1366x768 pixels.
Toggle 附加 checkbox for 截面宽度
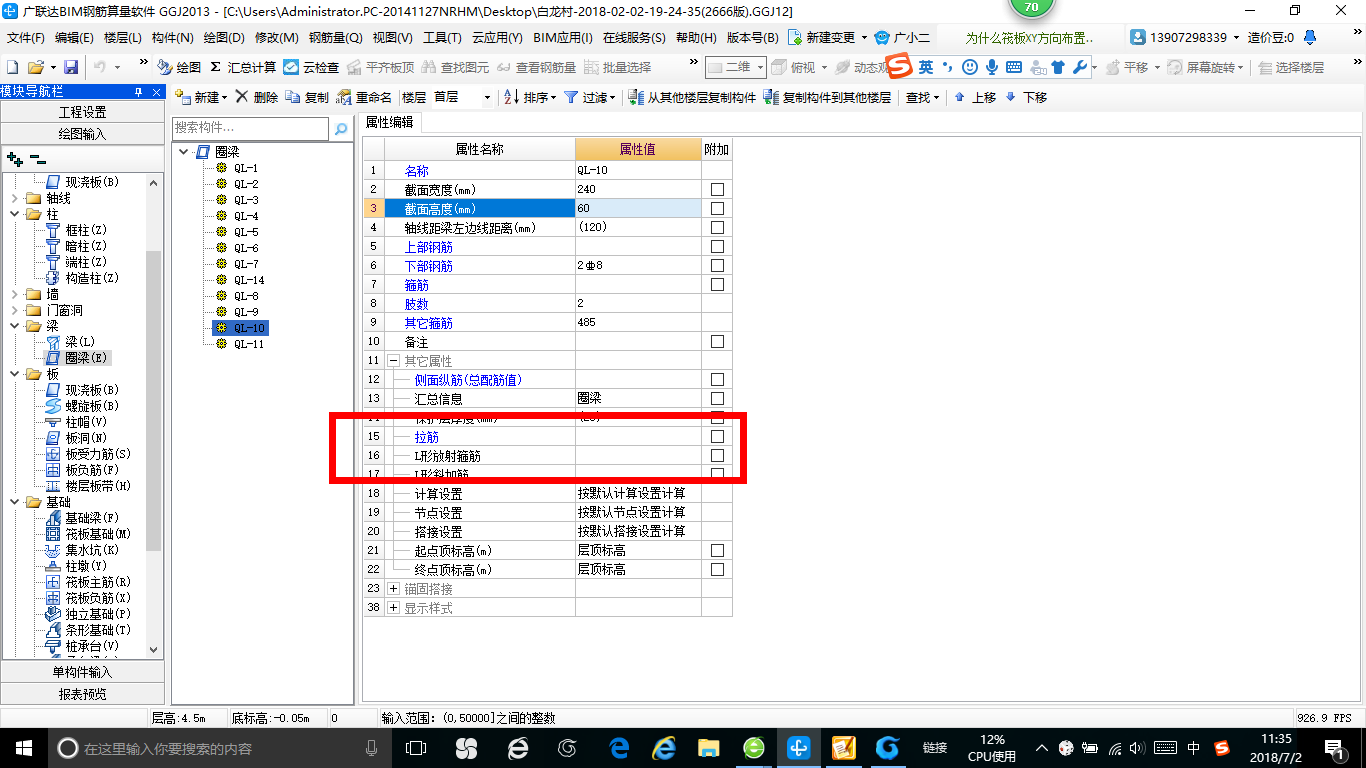(717, 190)
